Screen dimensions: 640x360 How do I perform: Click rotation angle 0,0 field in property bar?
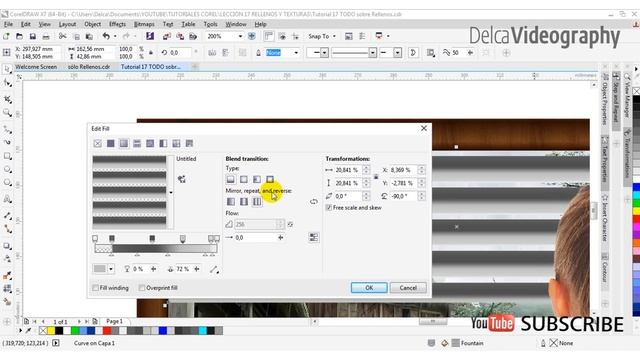click(x=180, y=53)
